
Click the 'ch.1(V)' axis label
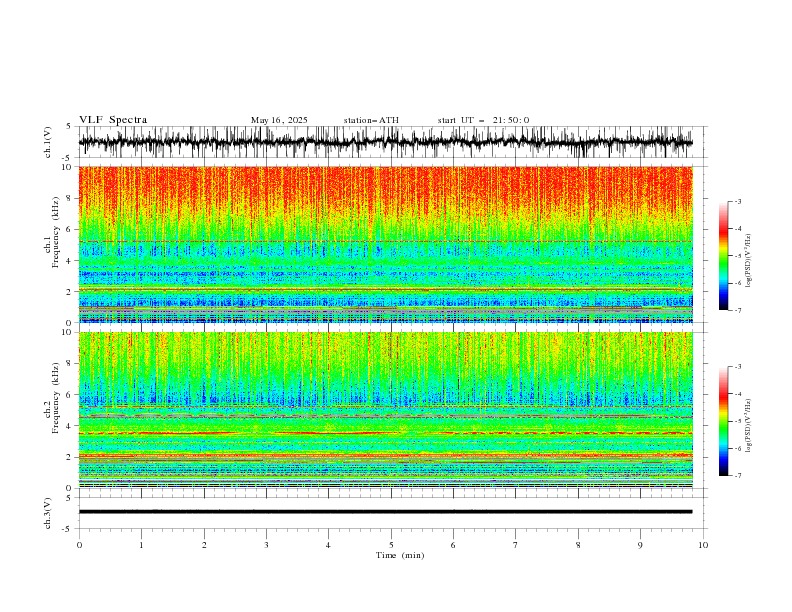48,142
